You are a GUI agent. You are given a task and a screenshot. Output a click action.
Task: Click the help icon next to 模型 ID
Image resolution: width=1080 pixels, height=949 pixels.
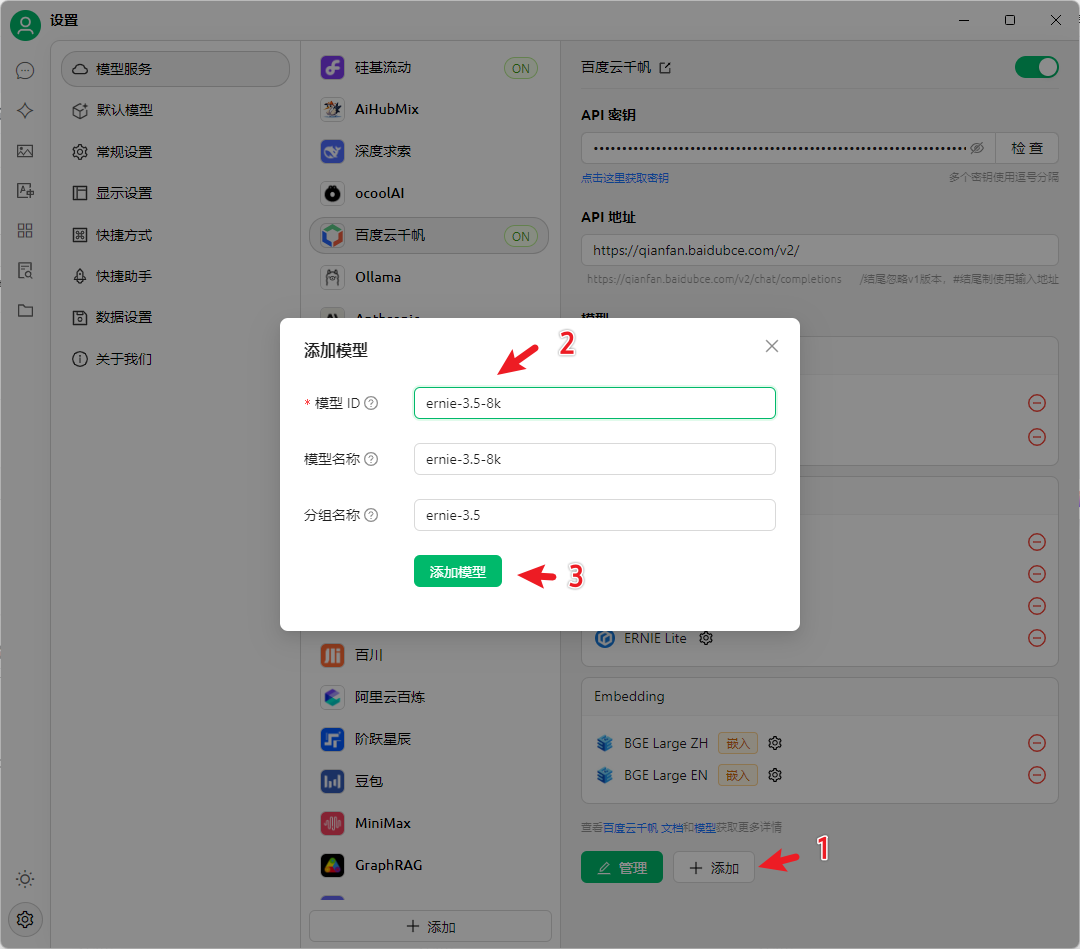pyautogui.click(x=371, y=403)
